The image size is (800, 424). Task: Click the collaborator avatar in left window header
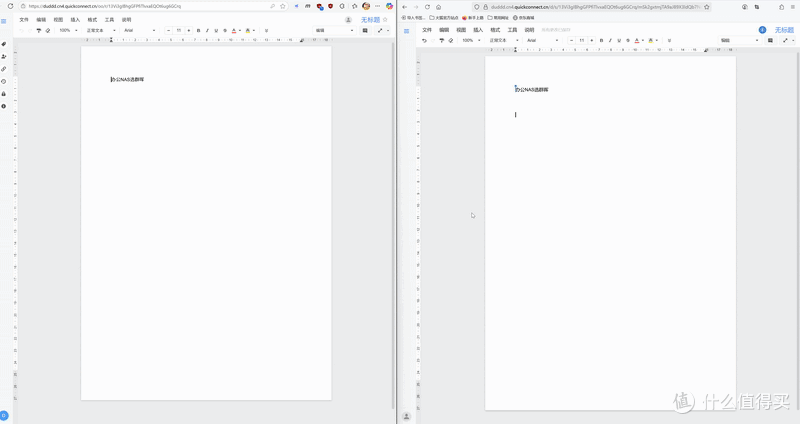(348, 20)
